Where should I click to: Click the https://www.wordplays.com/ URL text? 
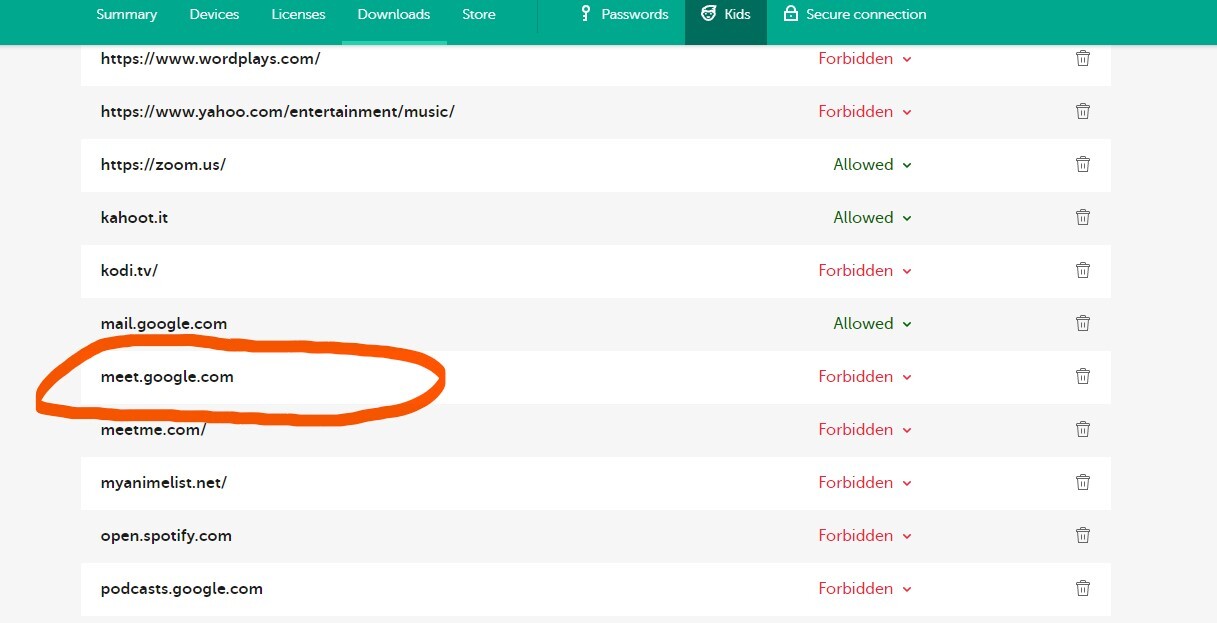210,58
